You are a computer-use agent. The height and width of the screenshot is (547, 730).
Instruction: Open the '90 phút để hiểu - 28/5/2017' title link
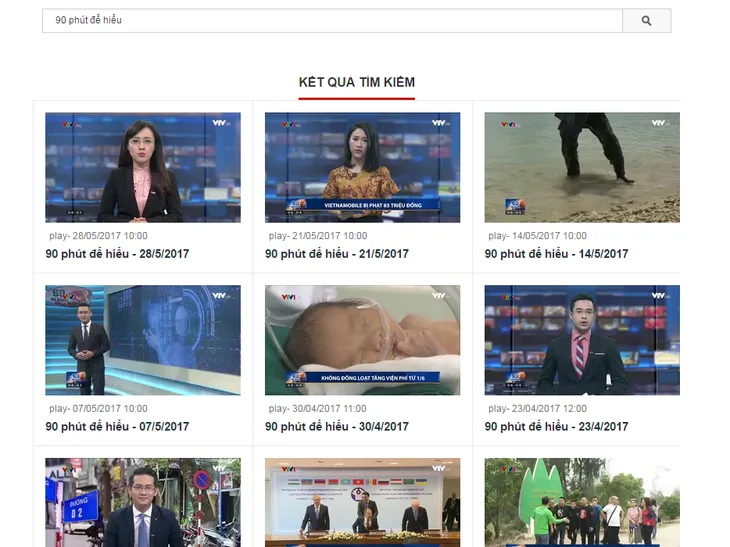click(x=117, y=254)
